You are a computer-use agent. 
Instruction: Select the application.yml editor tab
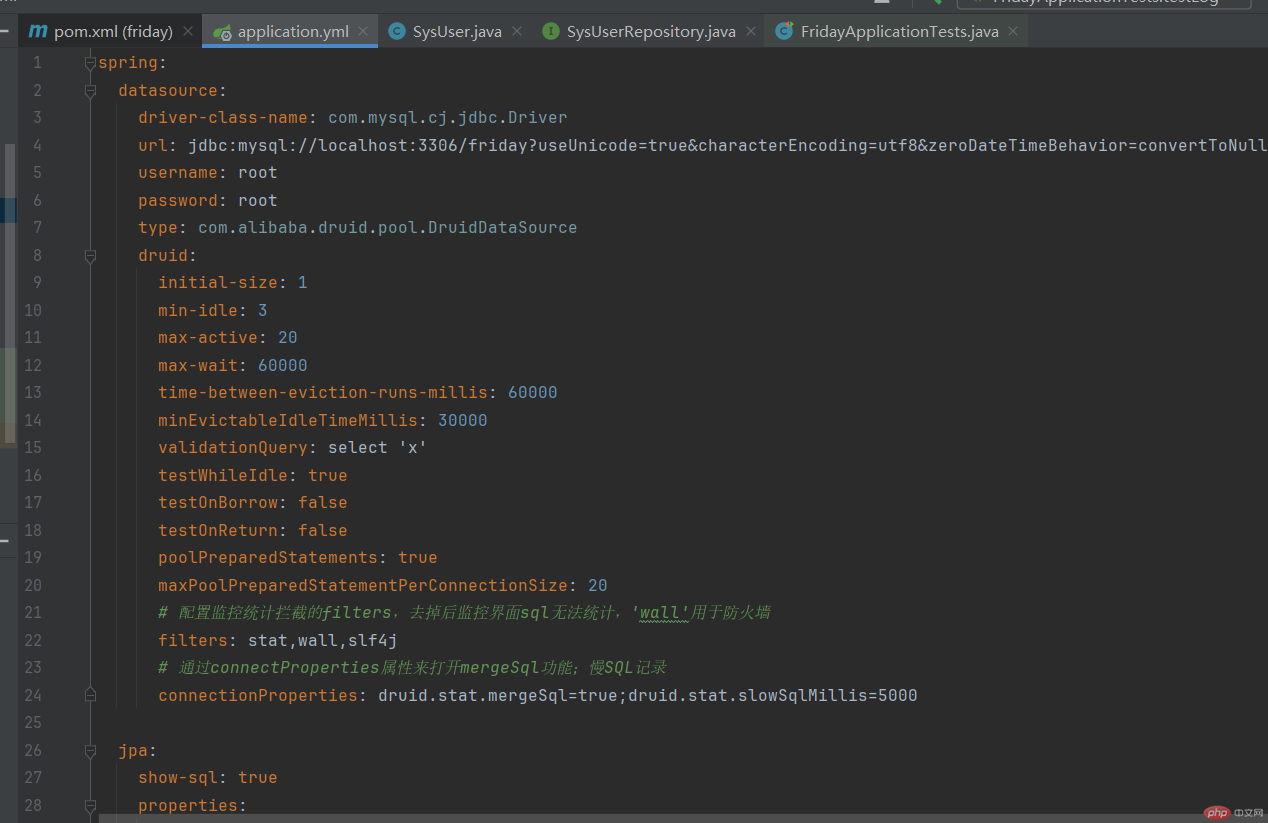tap(290, 32)
